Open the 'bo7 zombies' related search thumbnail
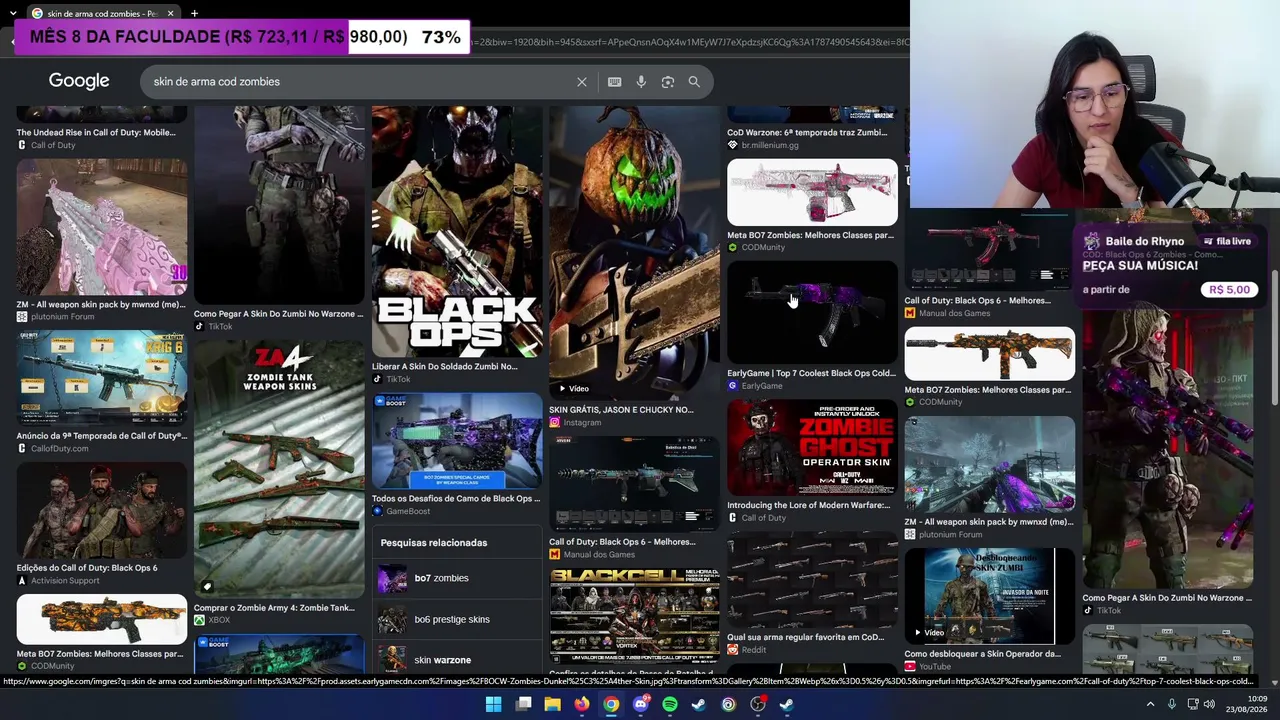The image size is (1280, 720). tap(392, 578)
